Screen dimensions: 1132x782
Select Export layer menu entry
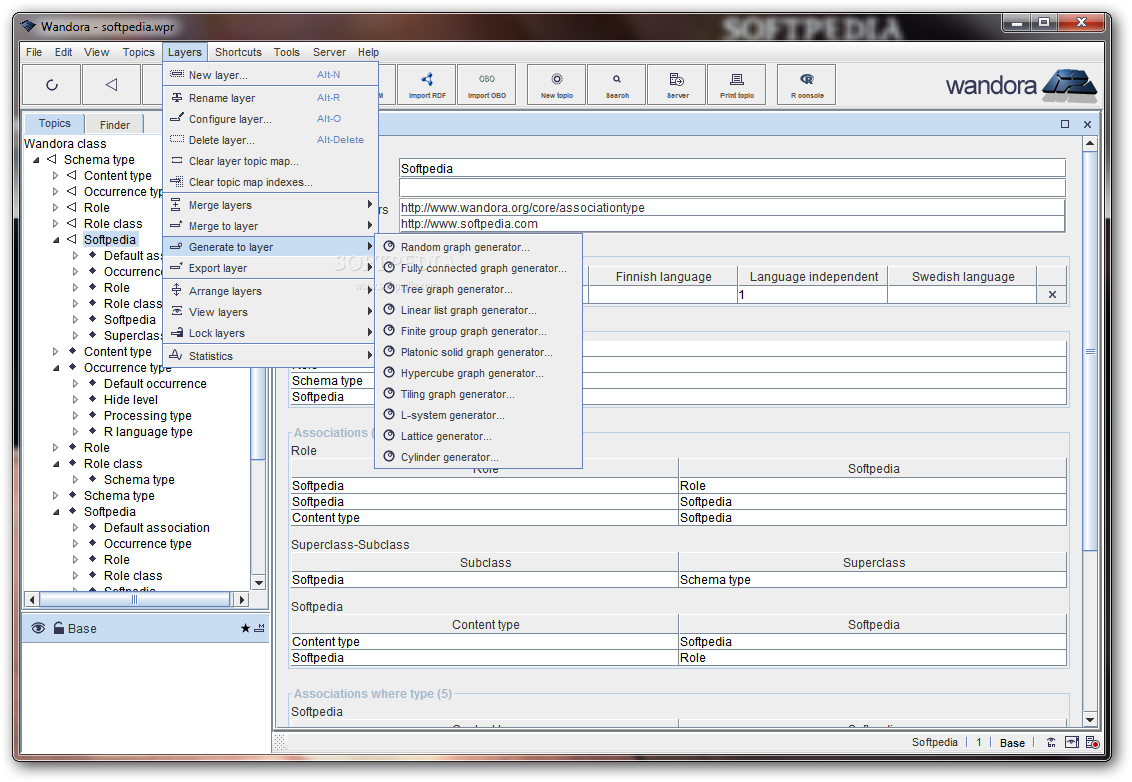[x=271, y=268]
